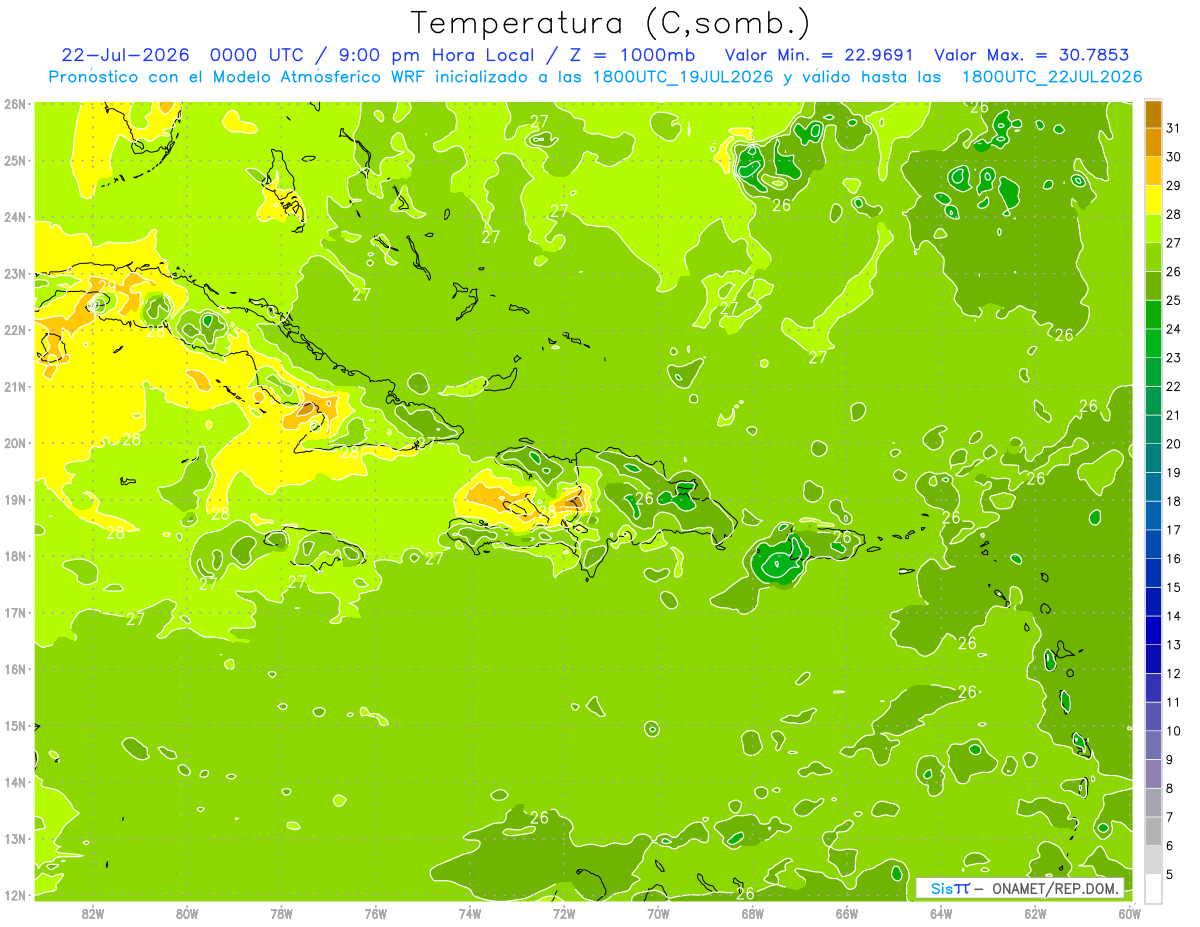Click "Valor Min. = 22.9691" text

pyautogui.click(x=819, y=55)
